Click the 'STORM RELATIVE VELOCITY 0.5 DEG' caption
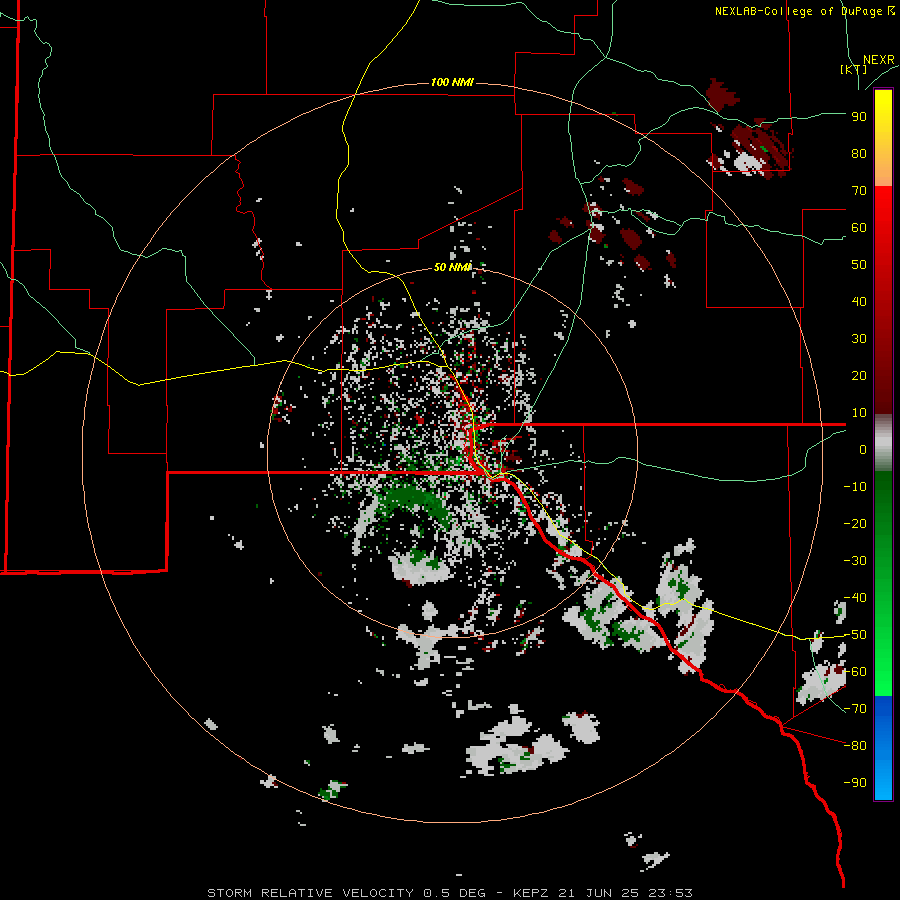The image size is (900, 900). 346,893
